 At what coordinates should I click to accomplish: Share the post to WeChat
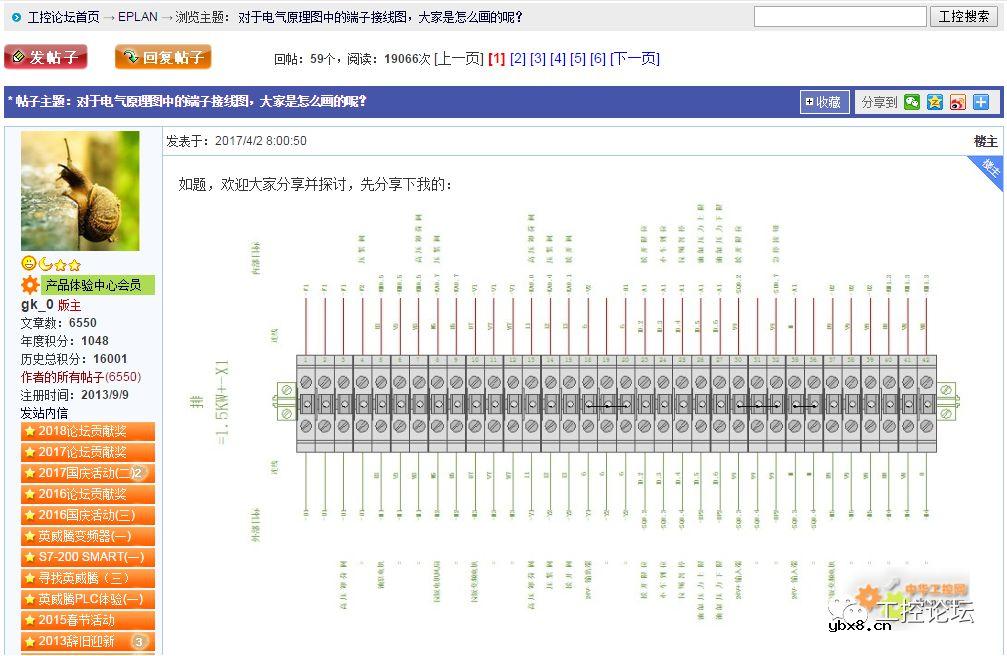pos(911,102)
